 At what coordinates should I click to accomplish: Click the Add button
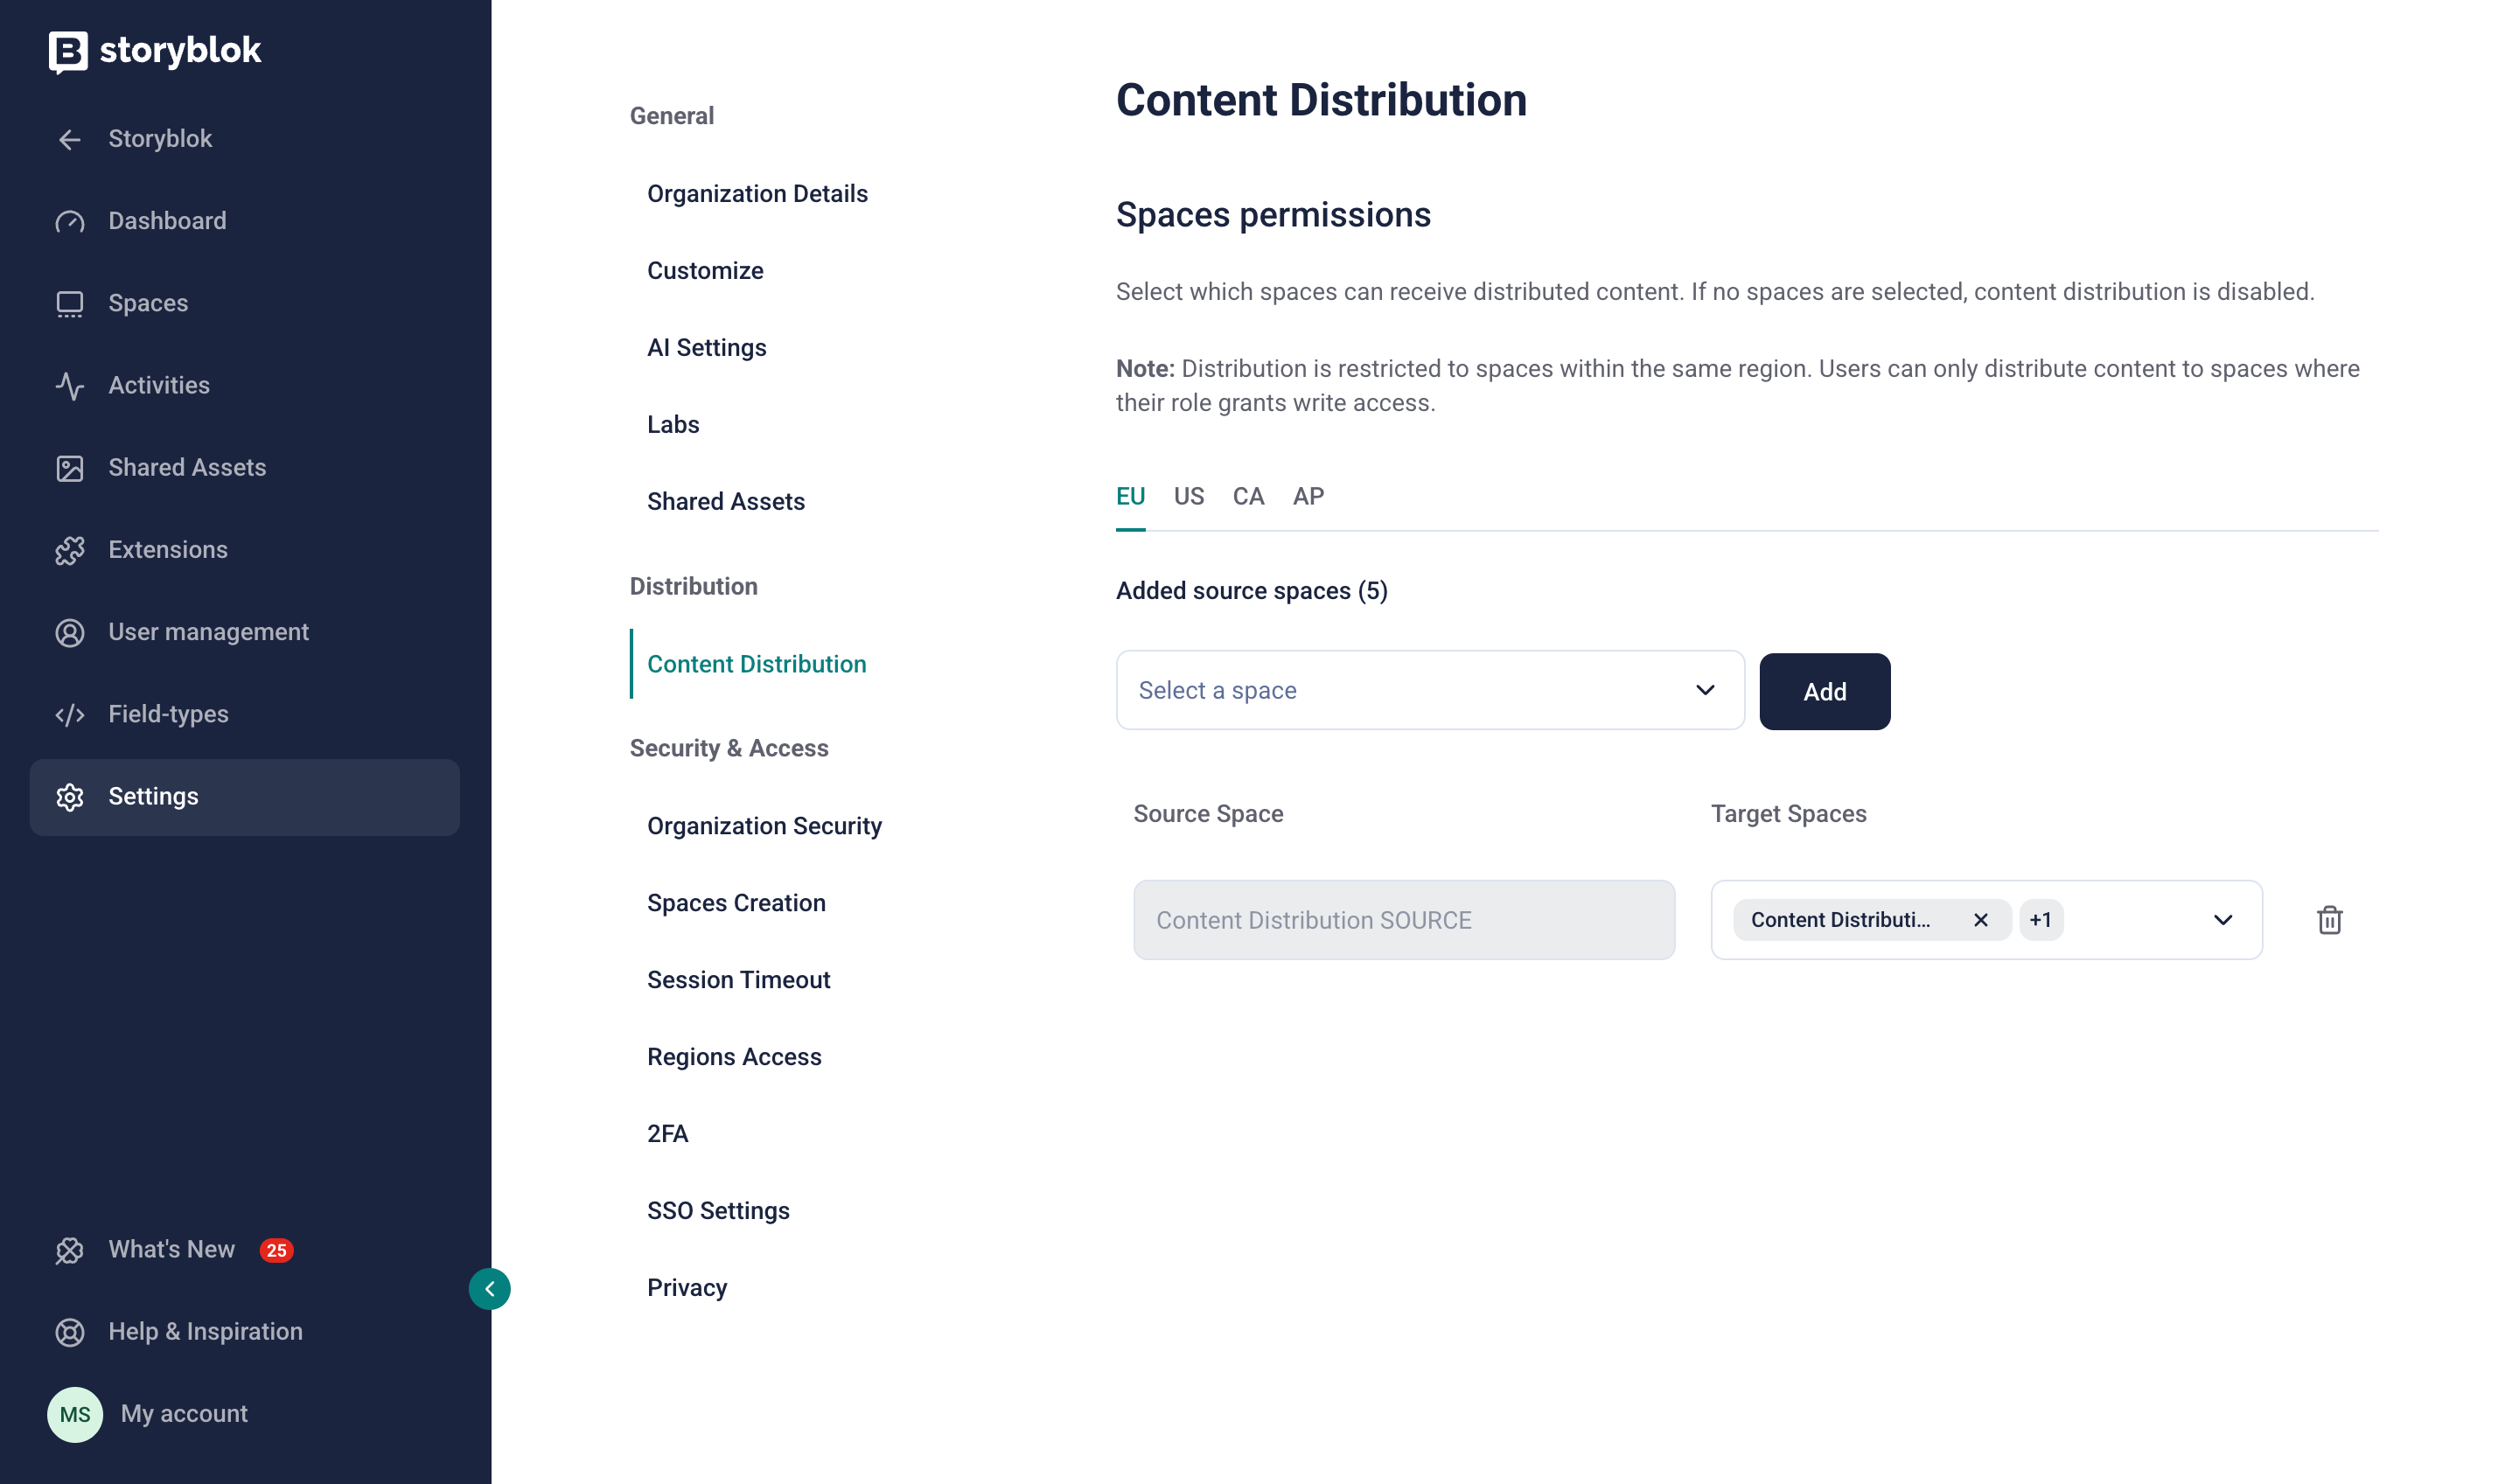coord(1824,692)
